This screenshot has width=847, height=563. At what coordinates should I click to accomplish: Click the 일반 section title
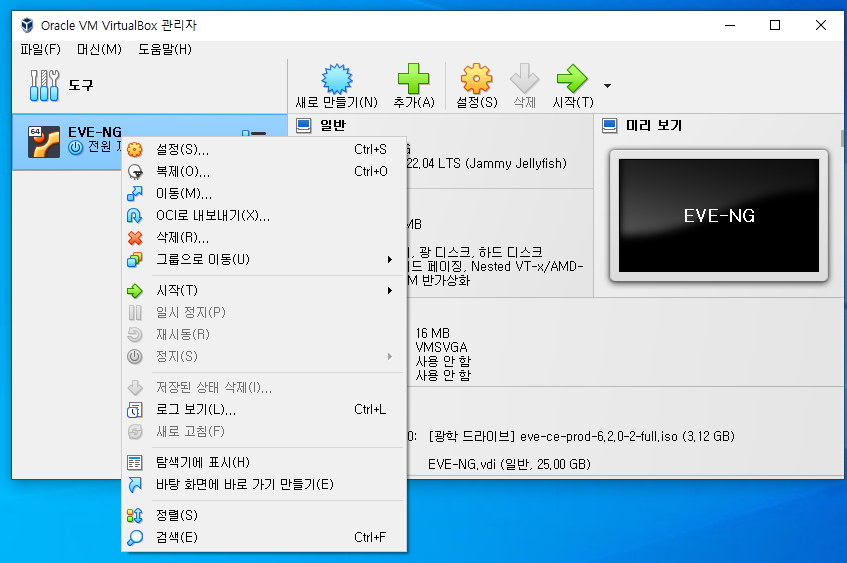pos(333,125)
